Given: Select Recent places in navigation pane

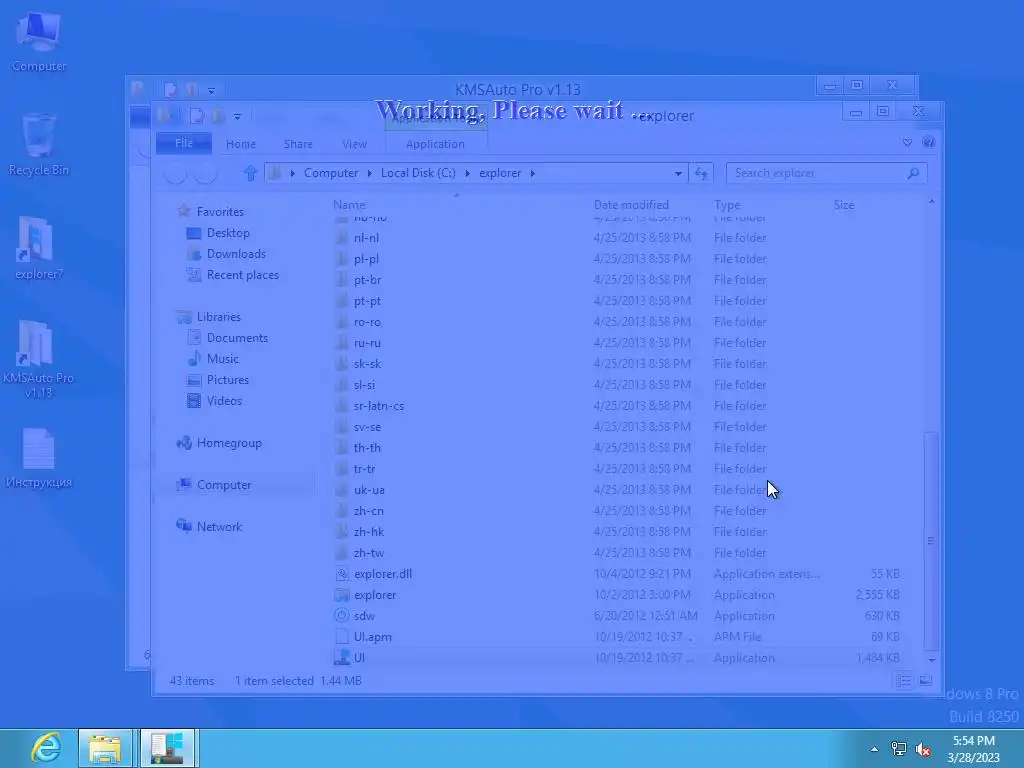Looking at the screenshot, I should [242, 274].
